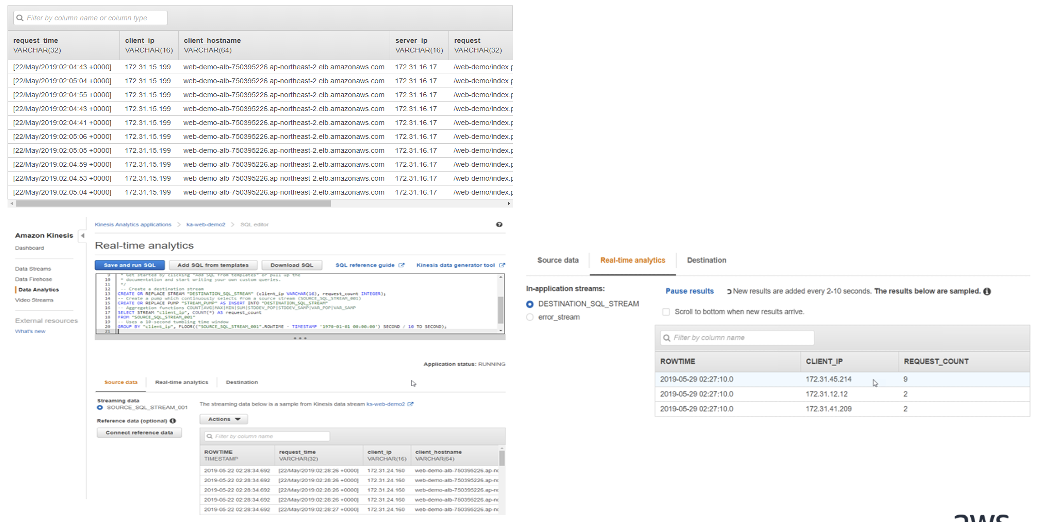Open the Actions dropdown
Image resolution: width=1038 pixels, height=522 pixels.
(x=224, y=419)
